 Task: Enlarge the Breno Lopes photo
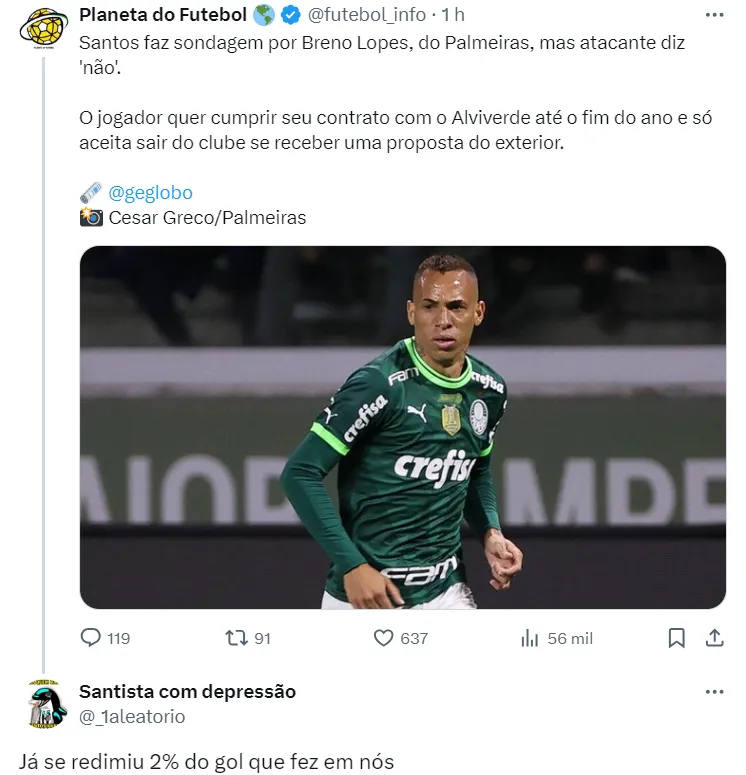point(402,427)
